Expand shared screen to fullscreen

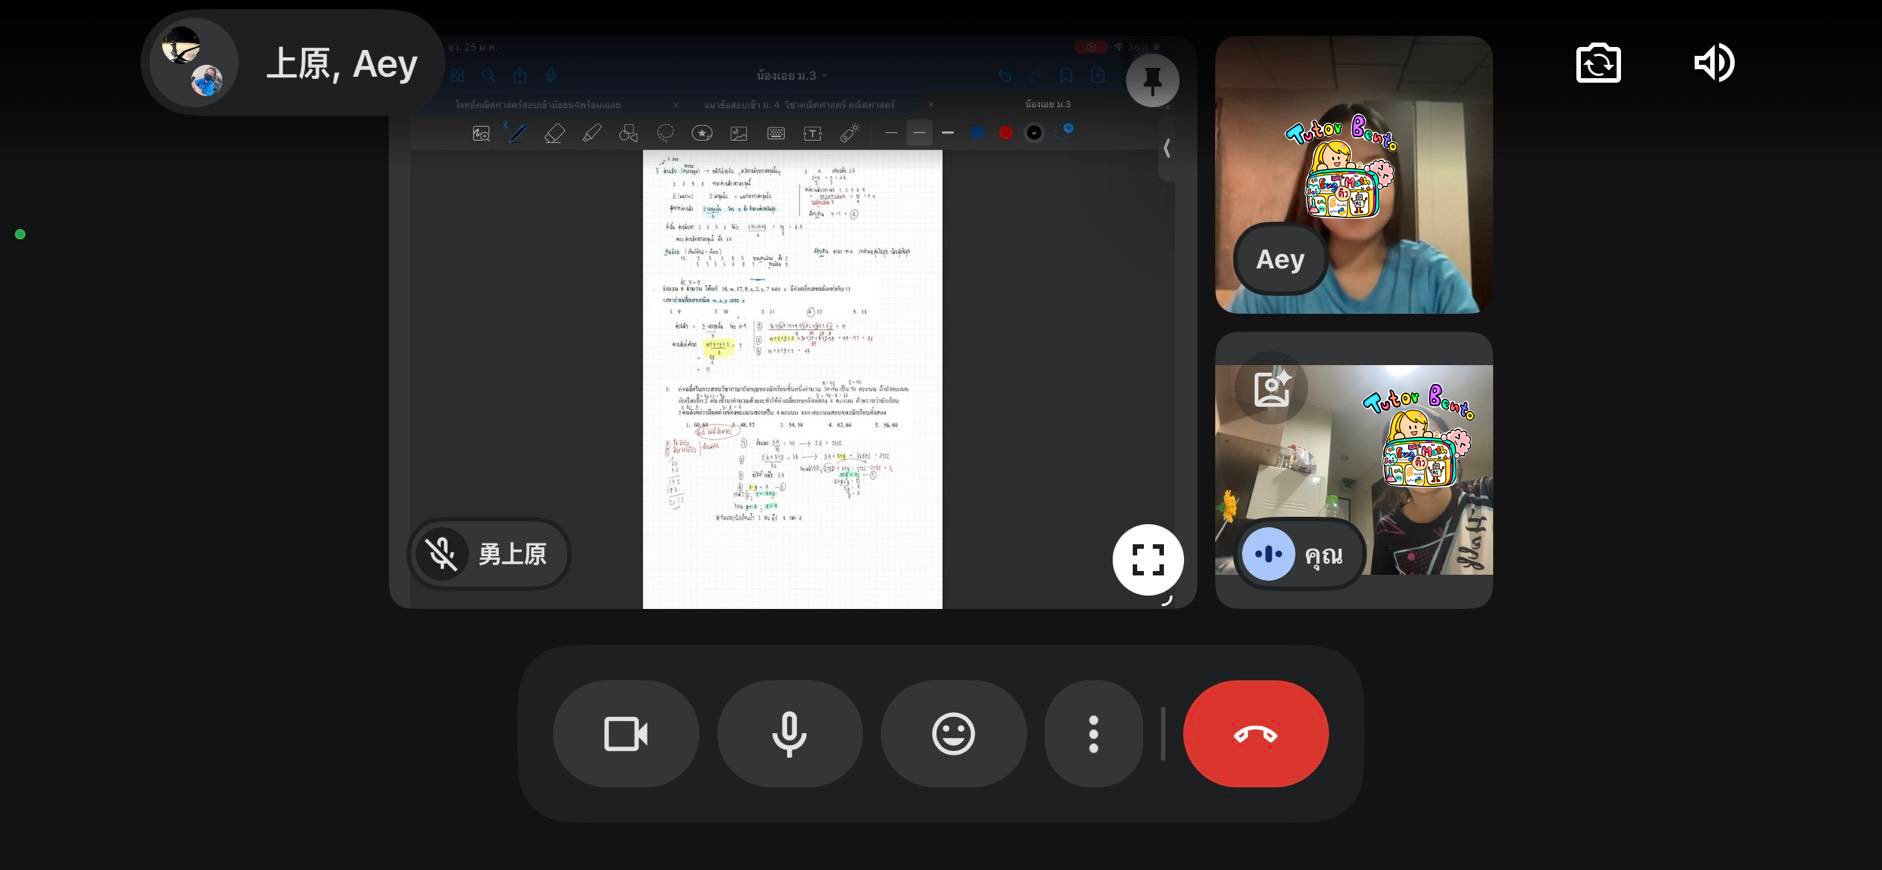(1148, 560)
